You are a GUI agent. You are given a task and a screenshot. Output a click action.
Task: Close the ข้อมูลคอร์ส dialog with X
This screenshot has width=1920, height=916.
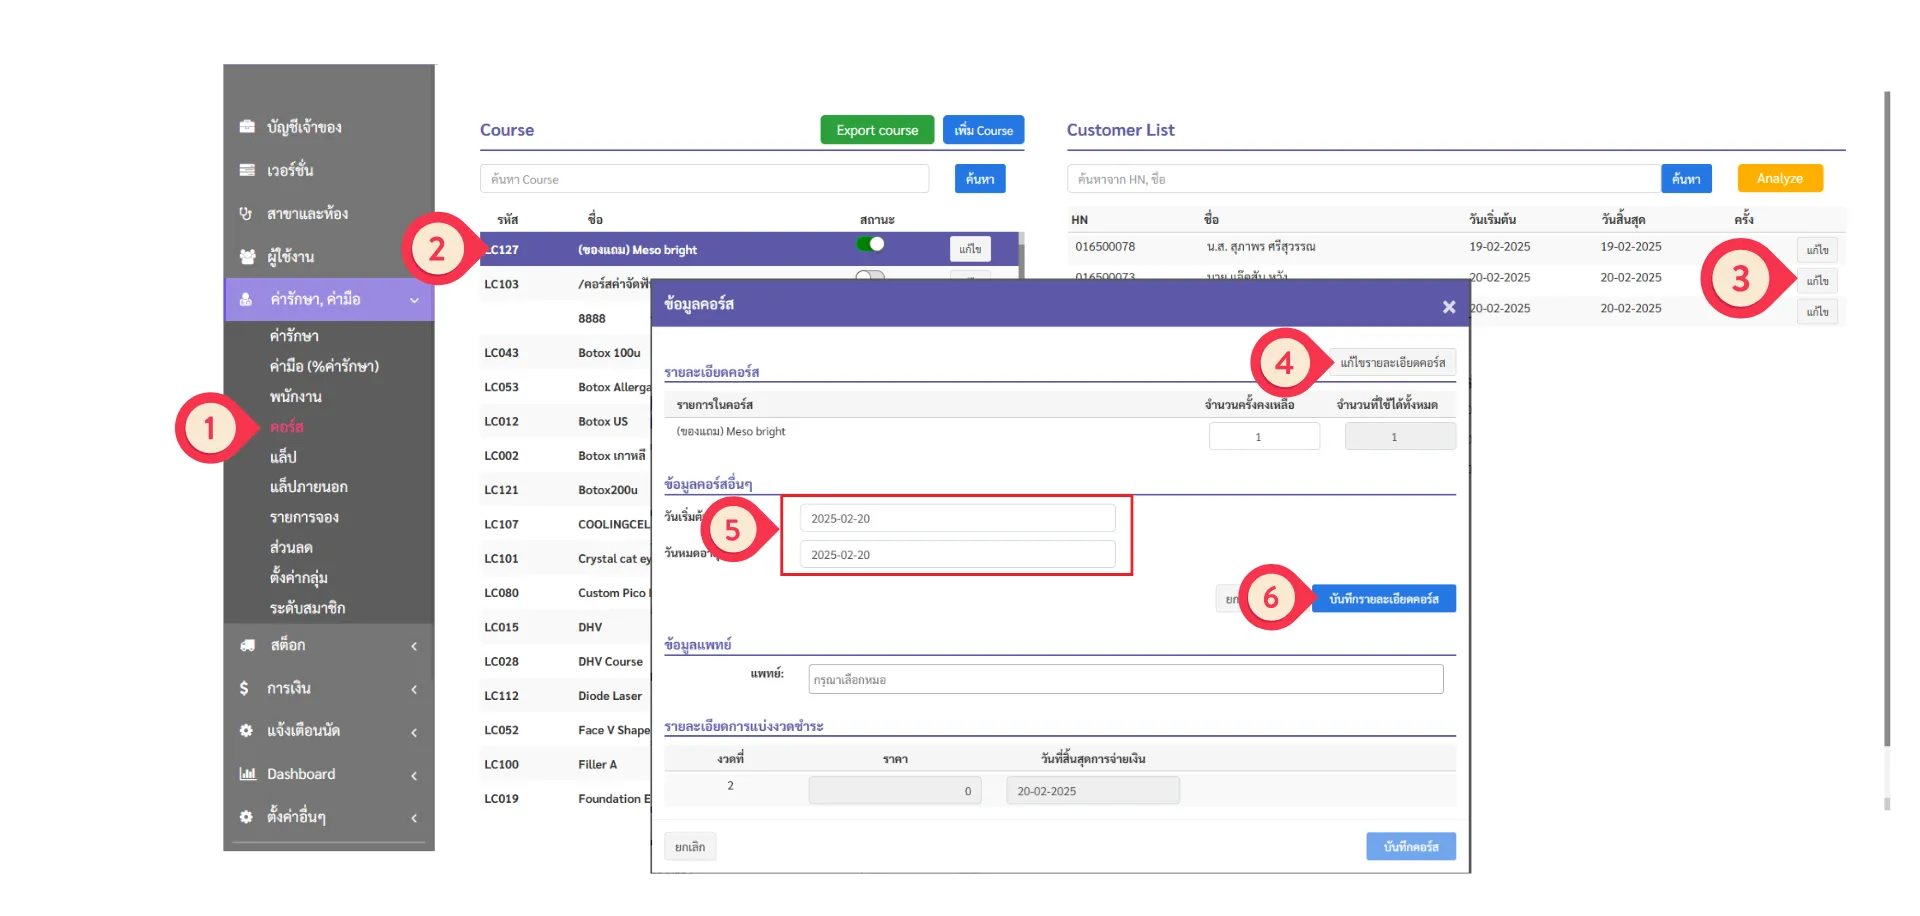(1448, 307)
